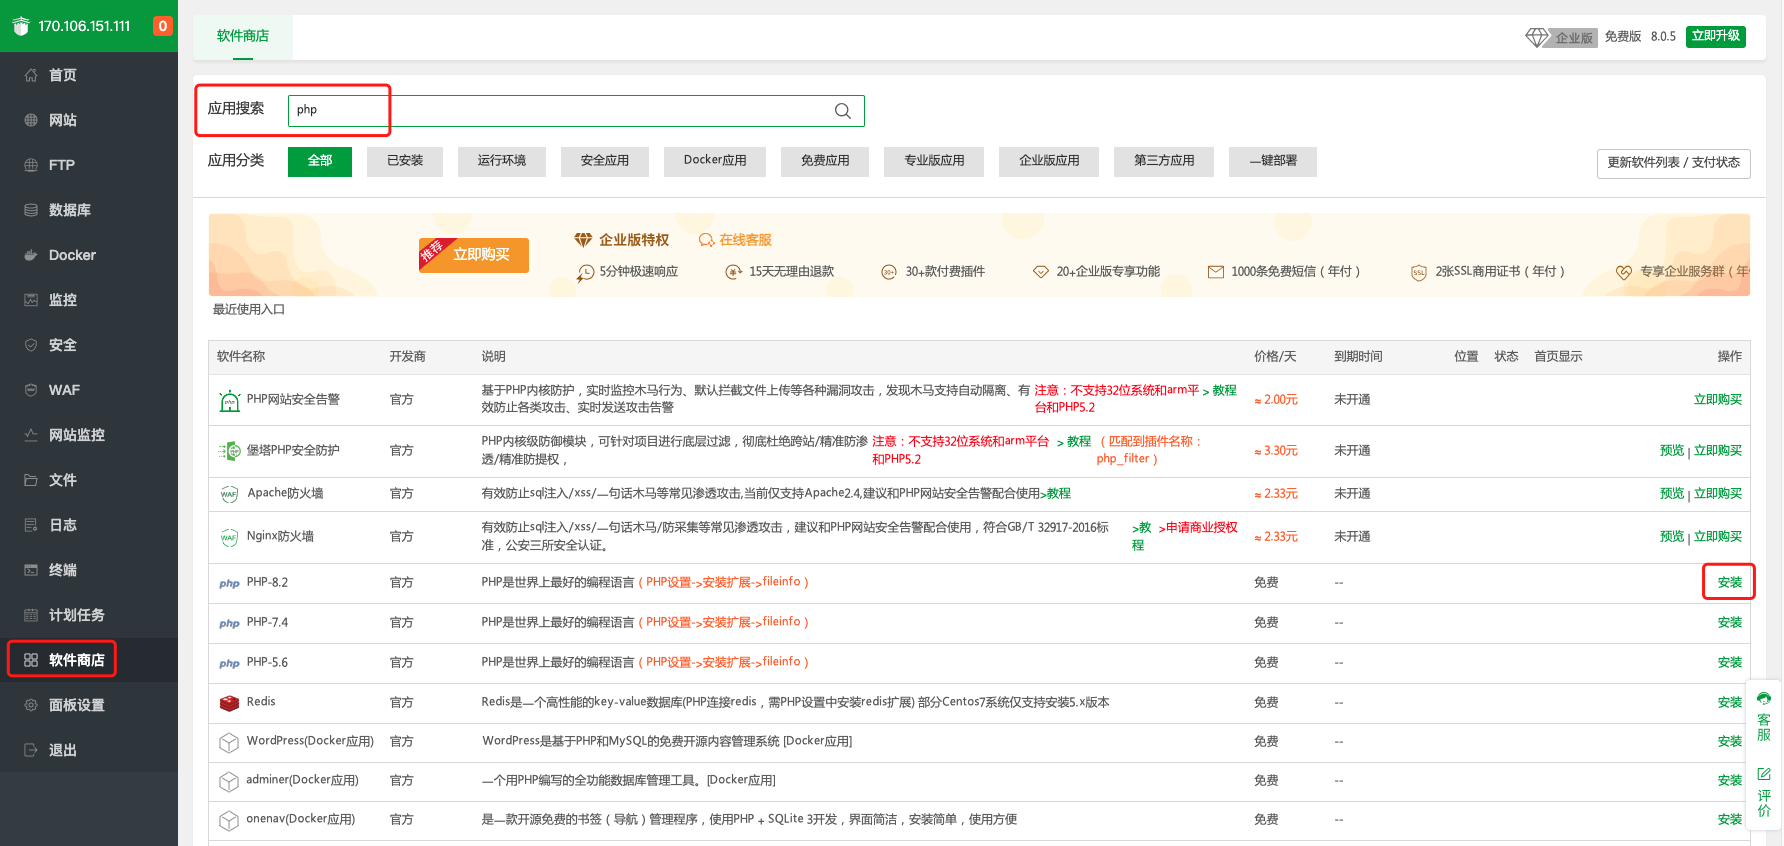Click the notification count badge 0
The image size is (1784, 846).
coord(162,26)
